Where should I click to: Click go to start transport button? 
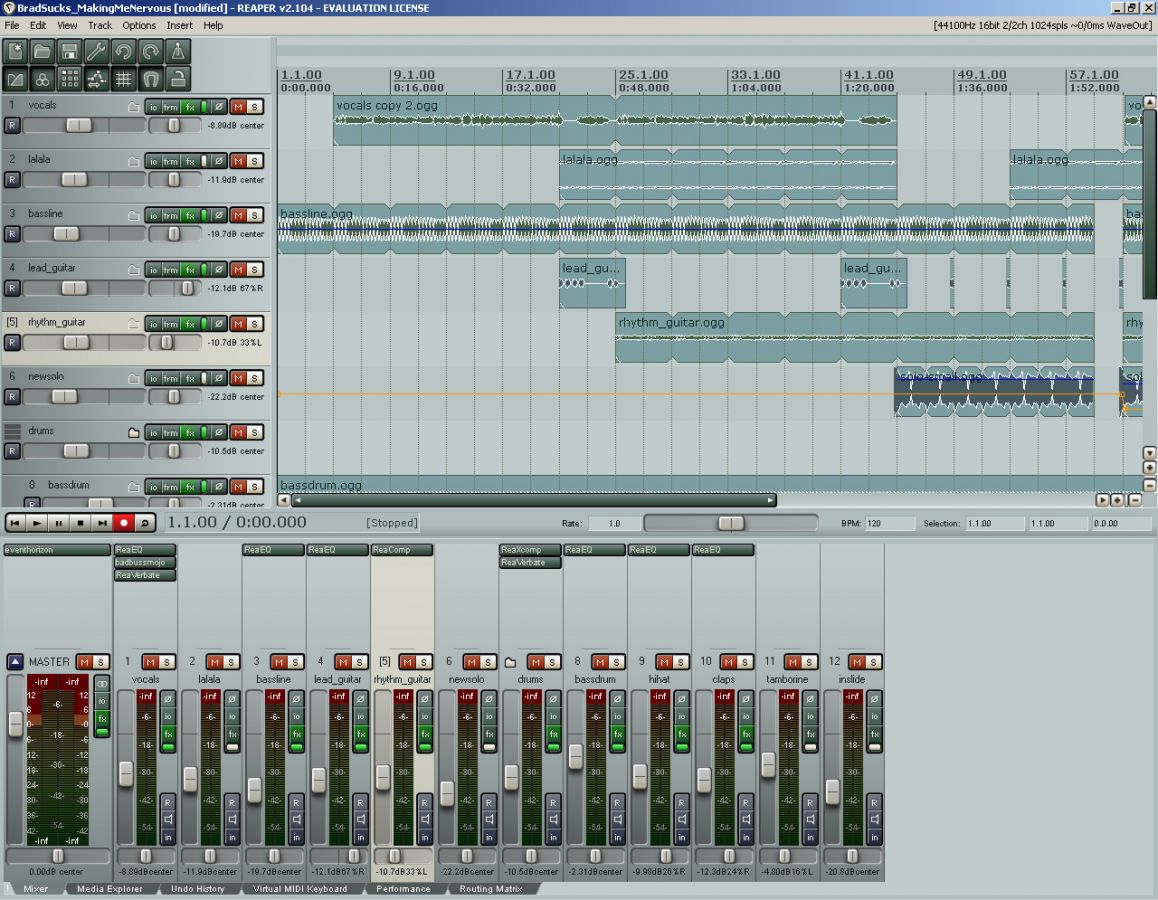[x=14, y=523]
